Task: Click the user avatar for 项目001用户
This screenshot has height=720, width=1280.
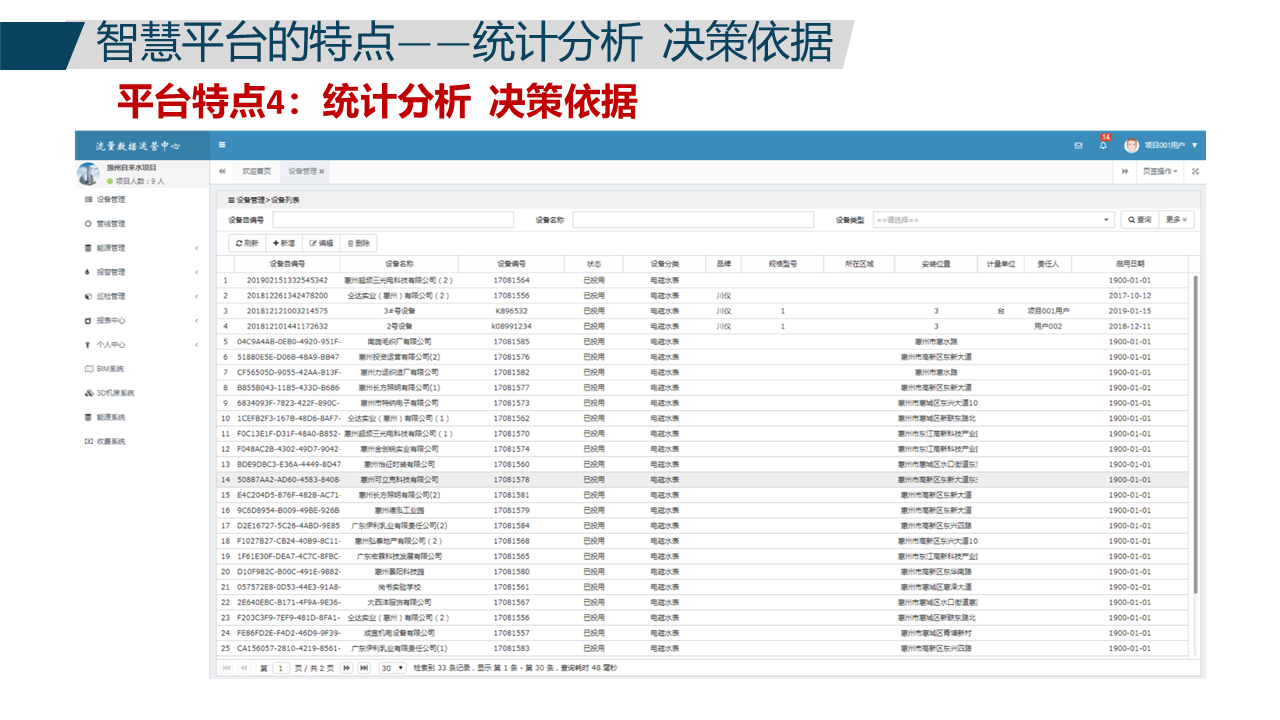Action: 1132,145
